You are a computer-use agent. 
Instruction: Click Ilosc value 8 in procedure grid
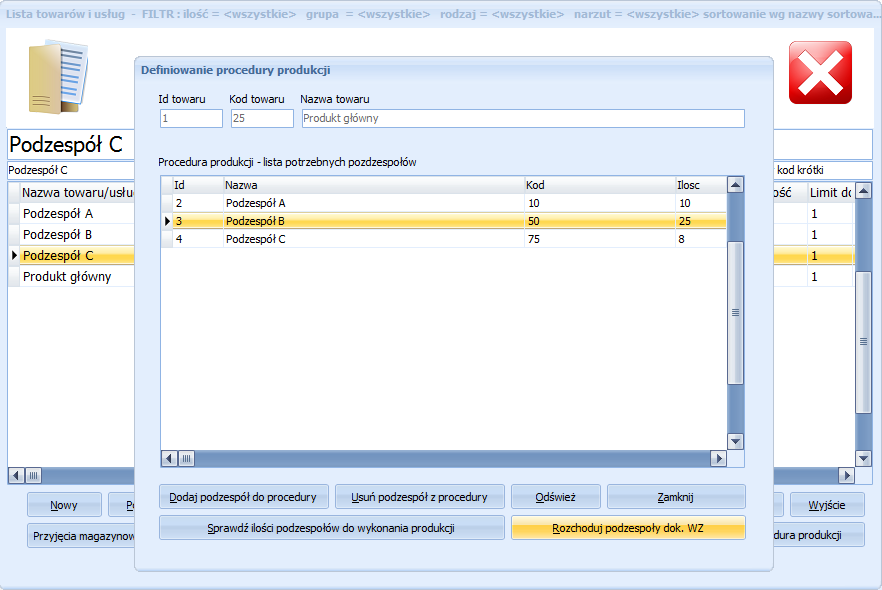click(x=681, y=239)
